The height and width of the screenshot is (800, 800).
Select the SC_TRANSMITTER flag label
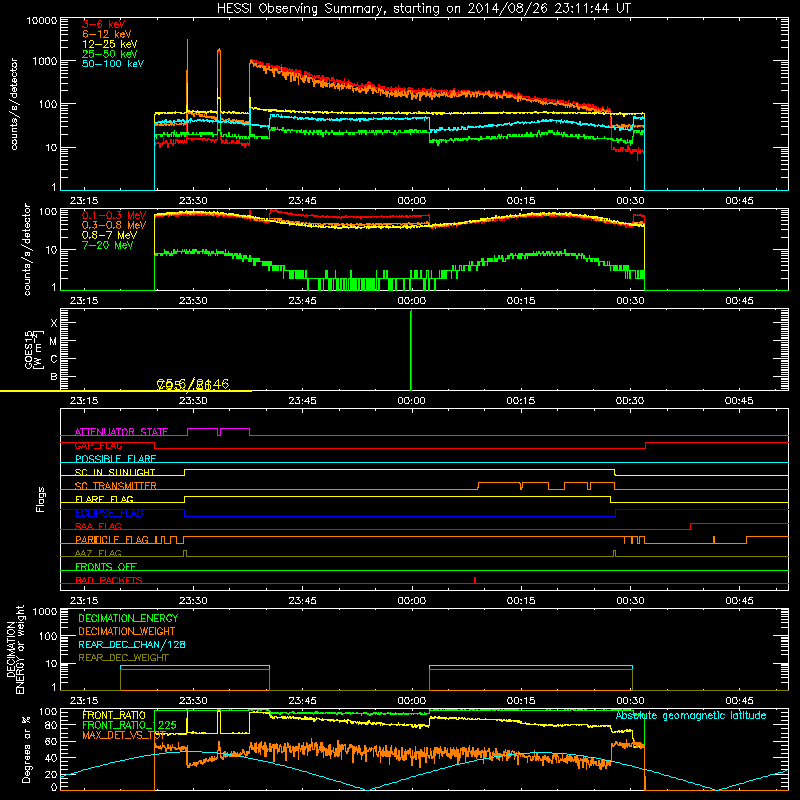[115, 486]
